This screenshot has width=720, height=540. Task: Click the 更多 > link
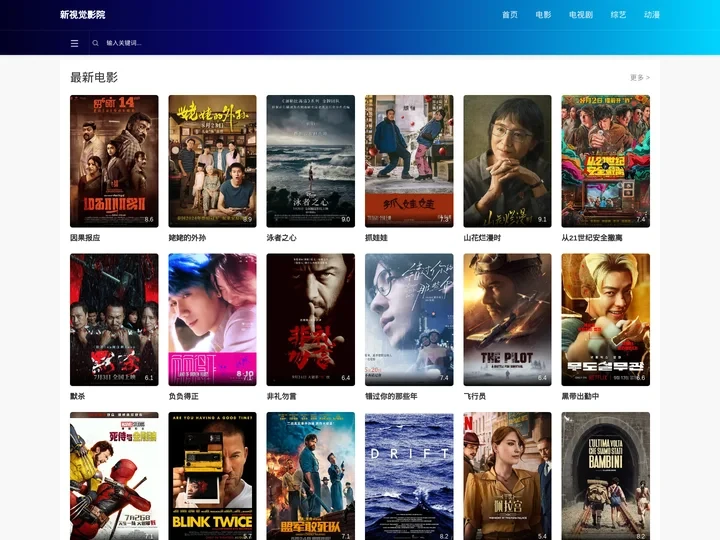[x=640, y=78]
